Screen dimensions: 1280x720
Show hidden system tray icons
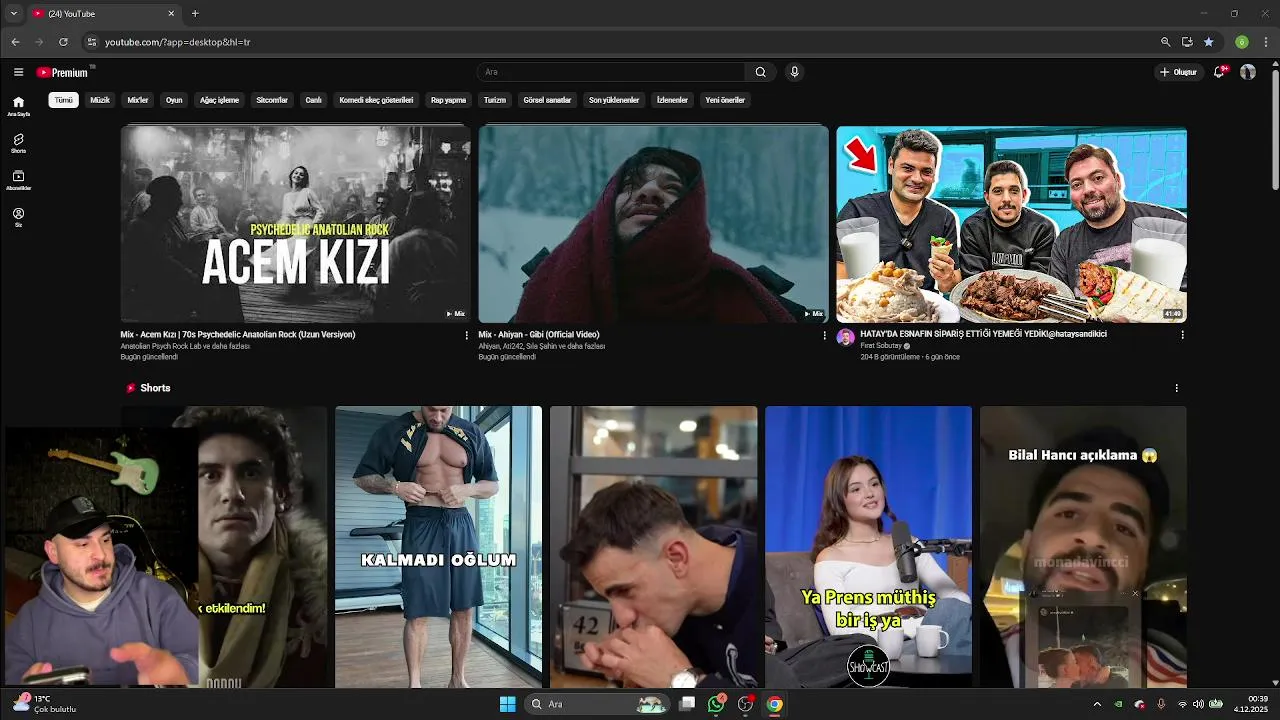click(1097, 704)
